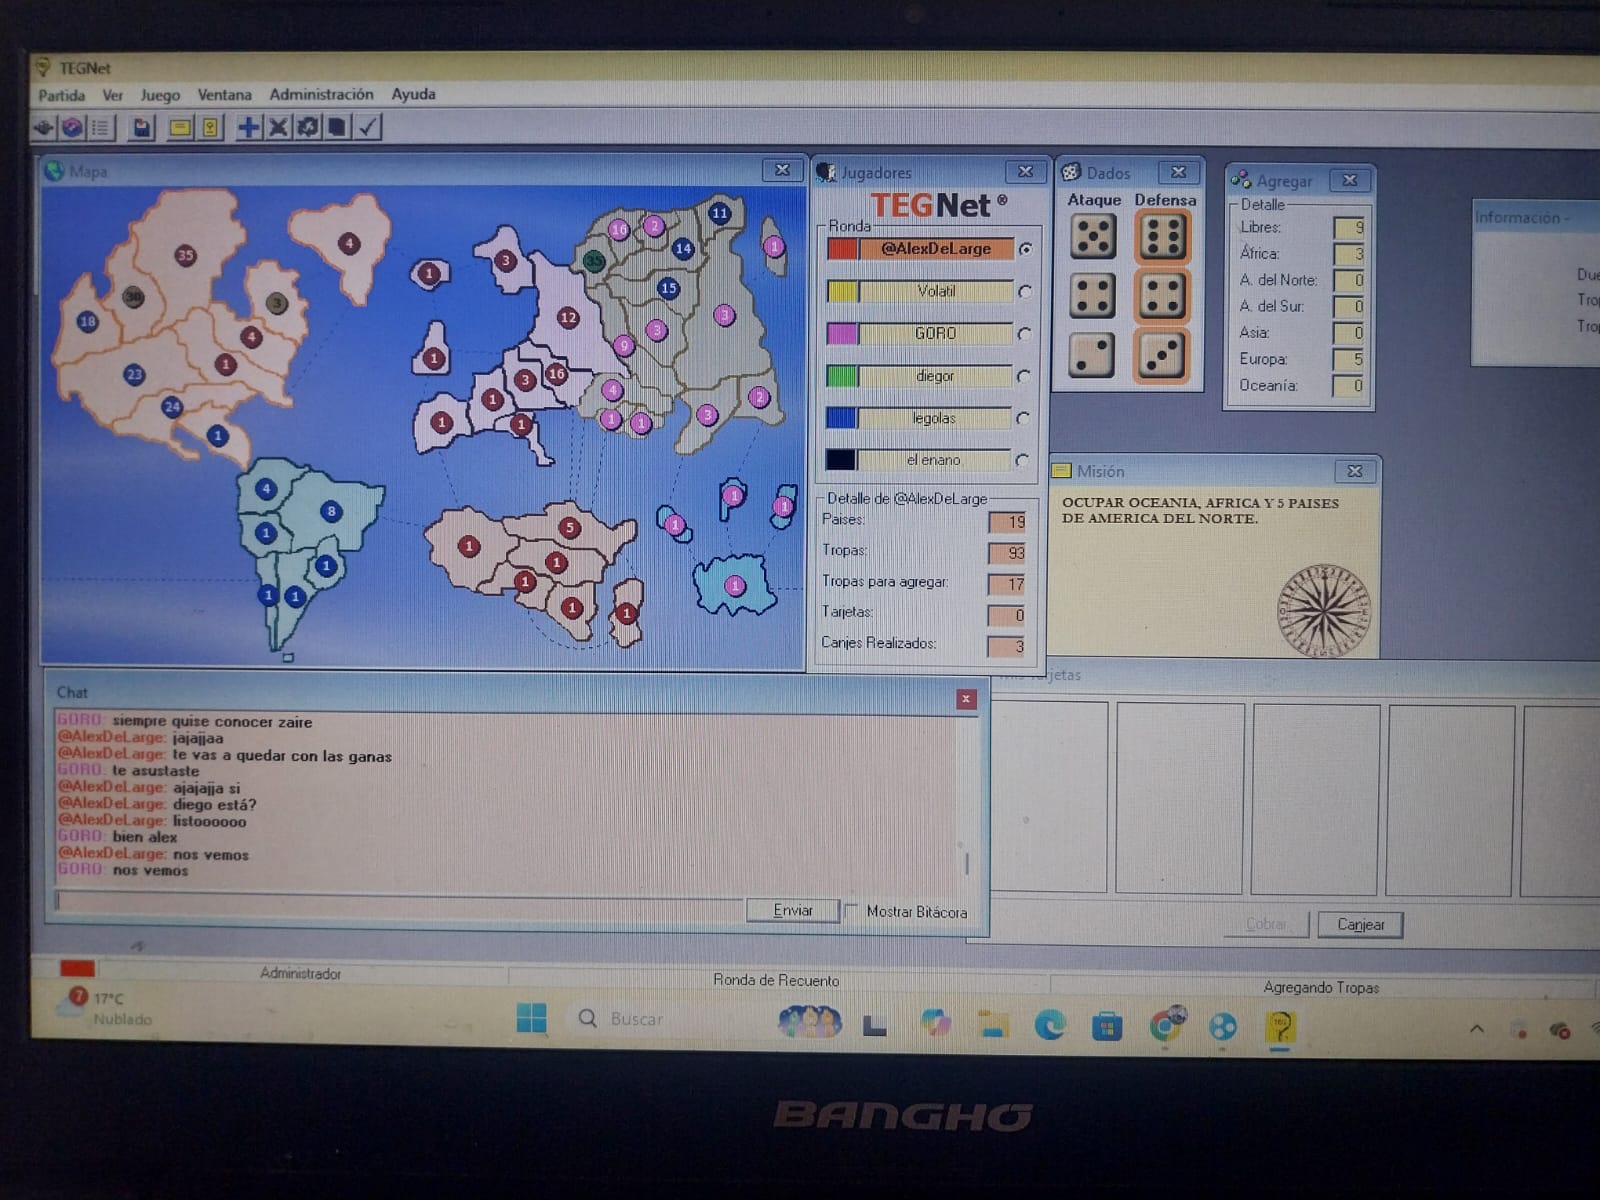The image size is (1600, 1200).
Task: Open the Administración menu
Action: tap(321, 94)
